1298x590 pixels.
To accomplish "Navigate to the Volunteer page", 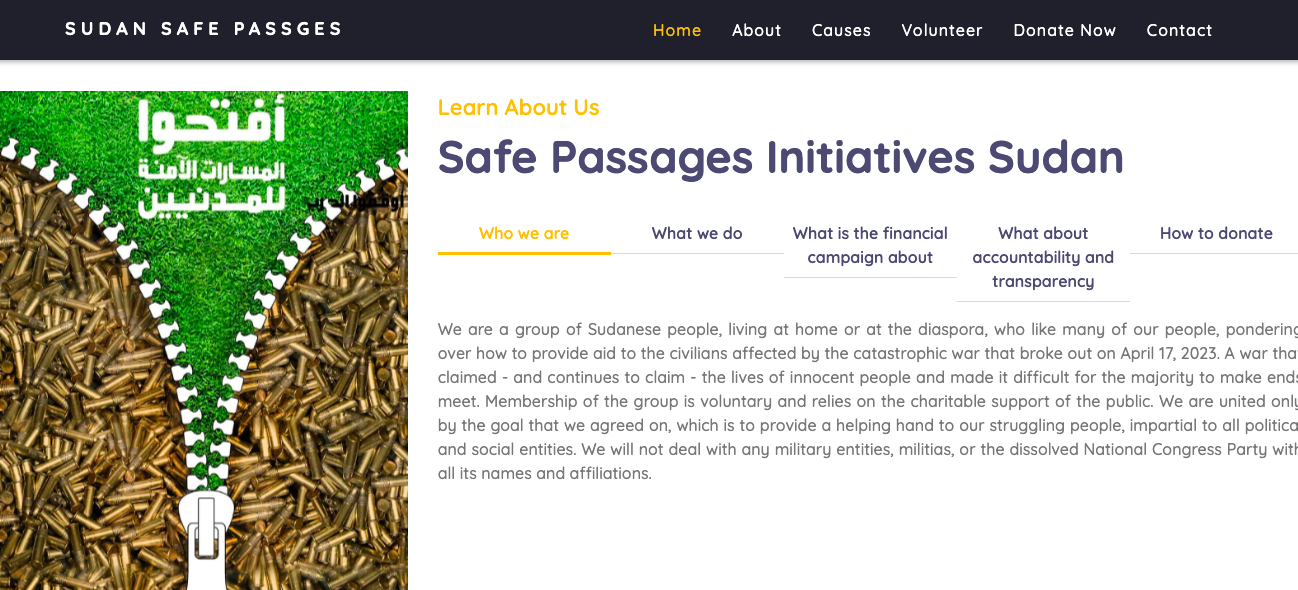I will tap(942, 30).
